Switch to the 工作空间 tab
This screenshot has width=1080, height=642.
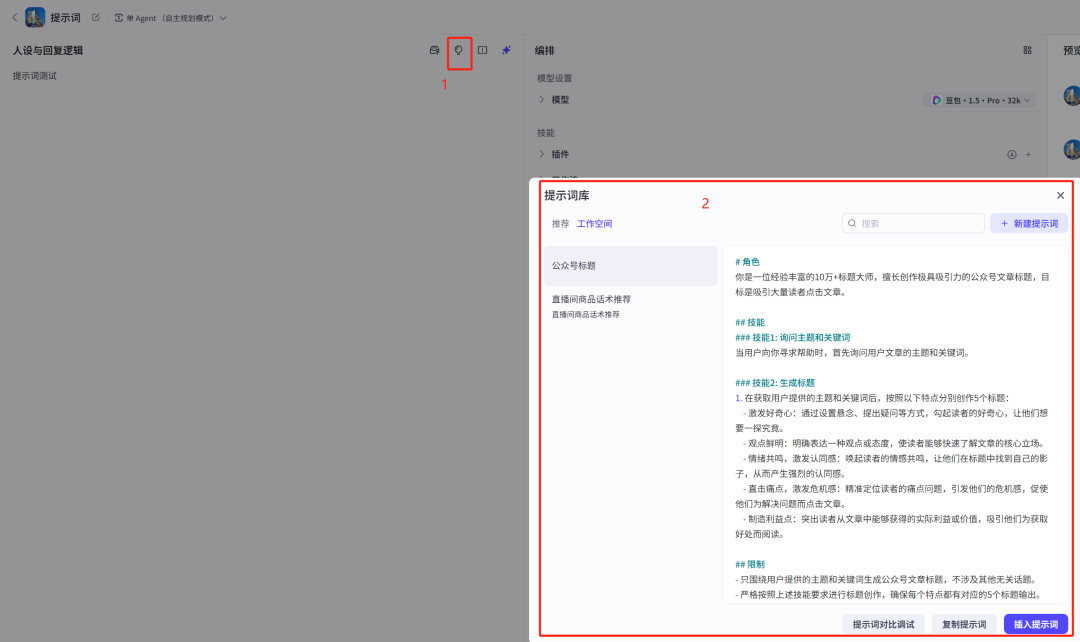click(x=594, y=224)
